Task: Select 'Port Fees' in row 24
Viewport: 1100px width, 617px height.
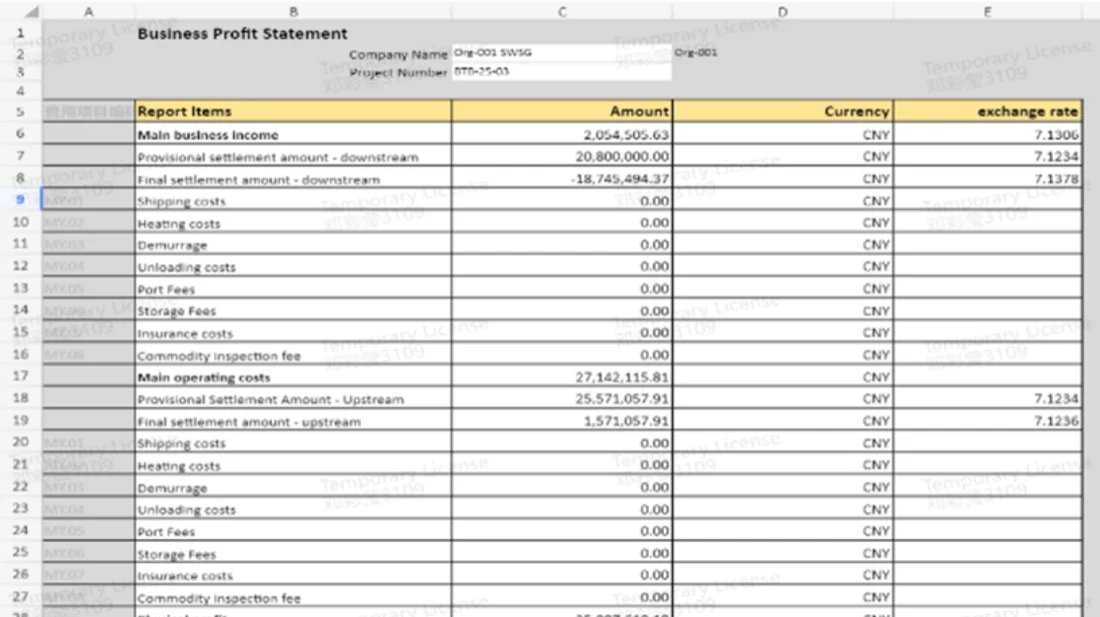Action: 293,531
